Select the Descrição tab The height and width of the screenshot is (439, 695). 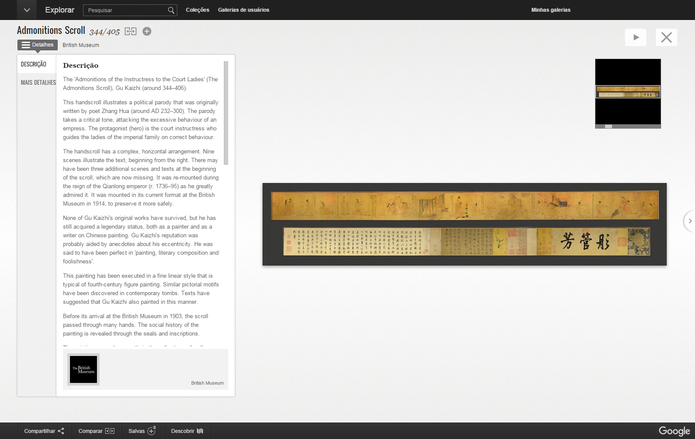click(x=34, y=64)
